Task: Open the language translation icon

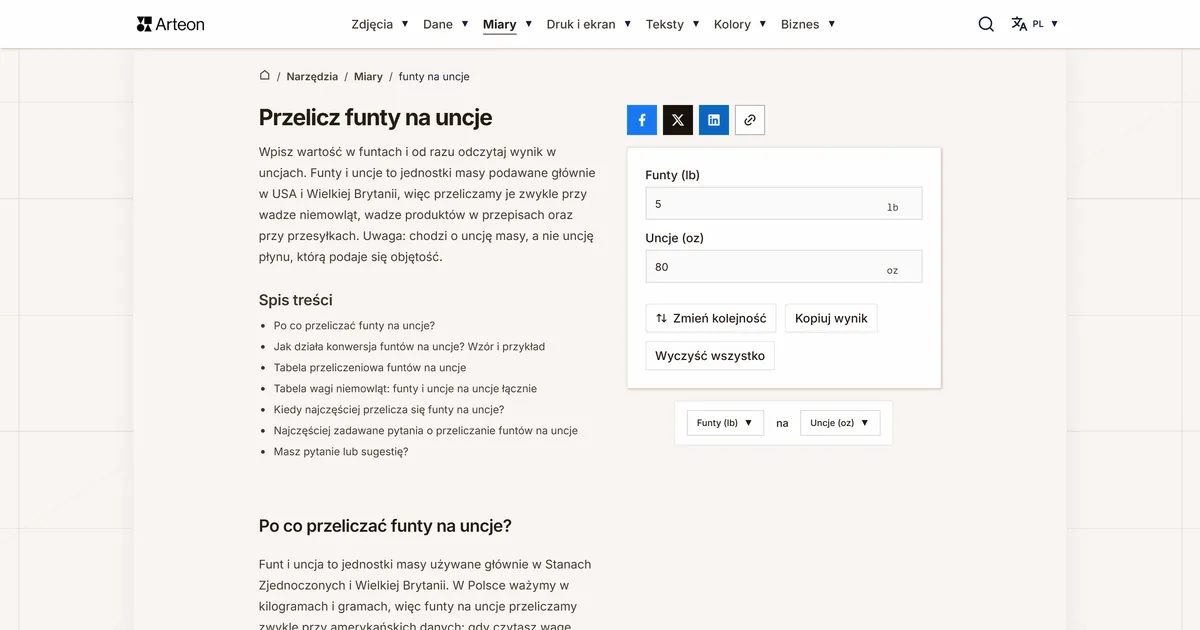Action: (1019, 24)
